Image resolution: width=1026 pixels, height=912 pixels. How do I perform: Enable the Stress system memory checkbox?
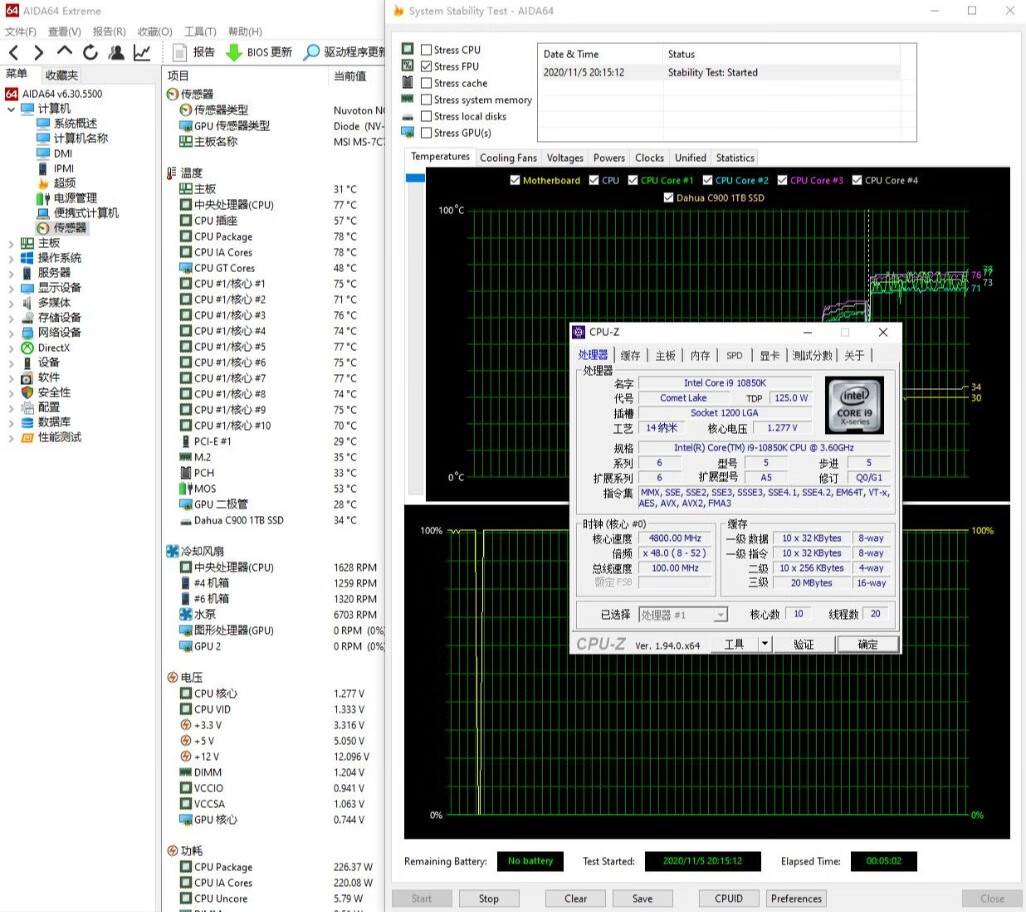(x=427, y=99)
